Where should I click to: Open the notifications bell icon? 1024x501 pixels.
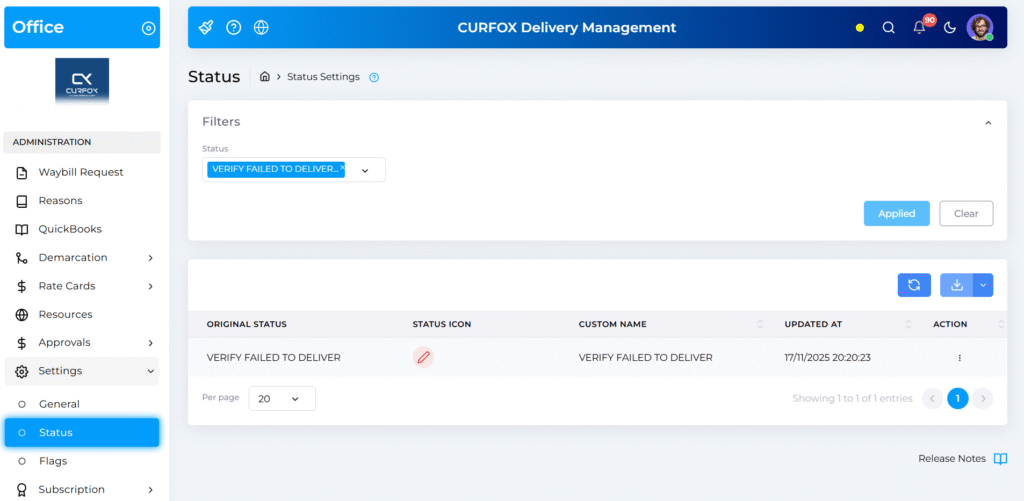coord(919,28)
